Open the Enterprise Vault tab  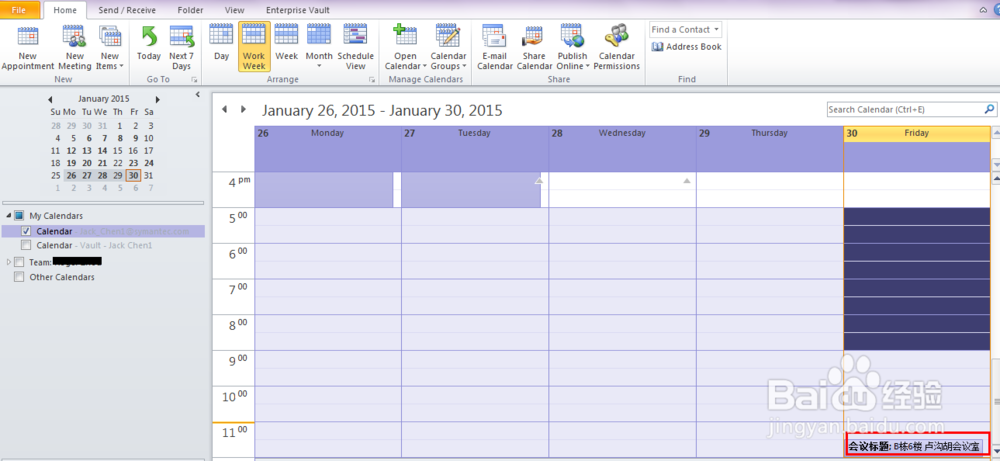click(x=298, y=10)
